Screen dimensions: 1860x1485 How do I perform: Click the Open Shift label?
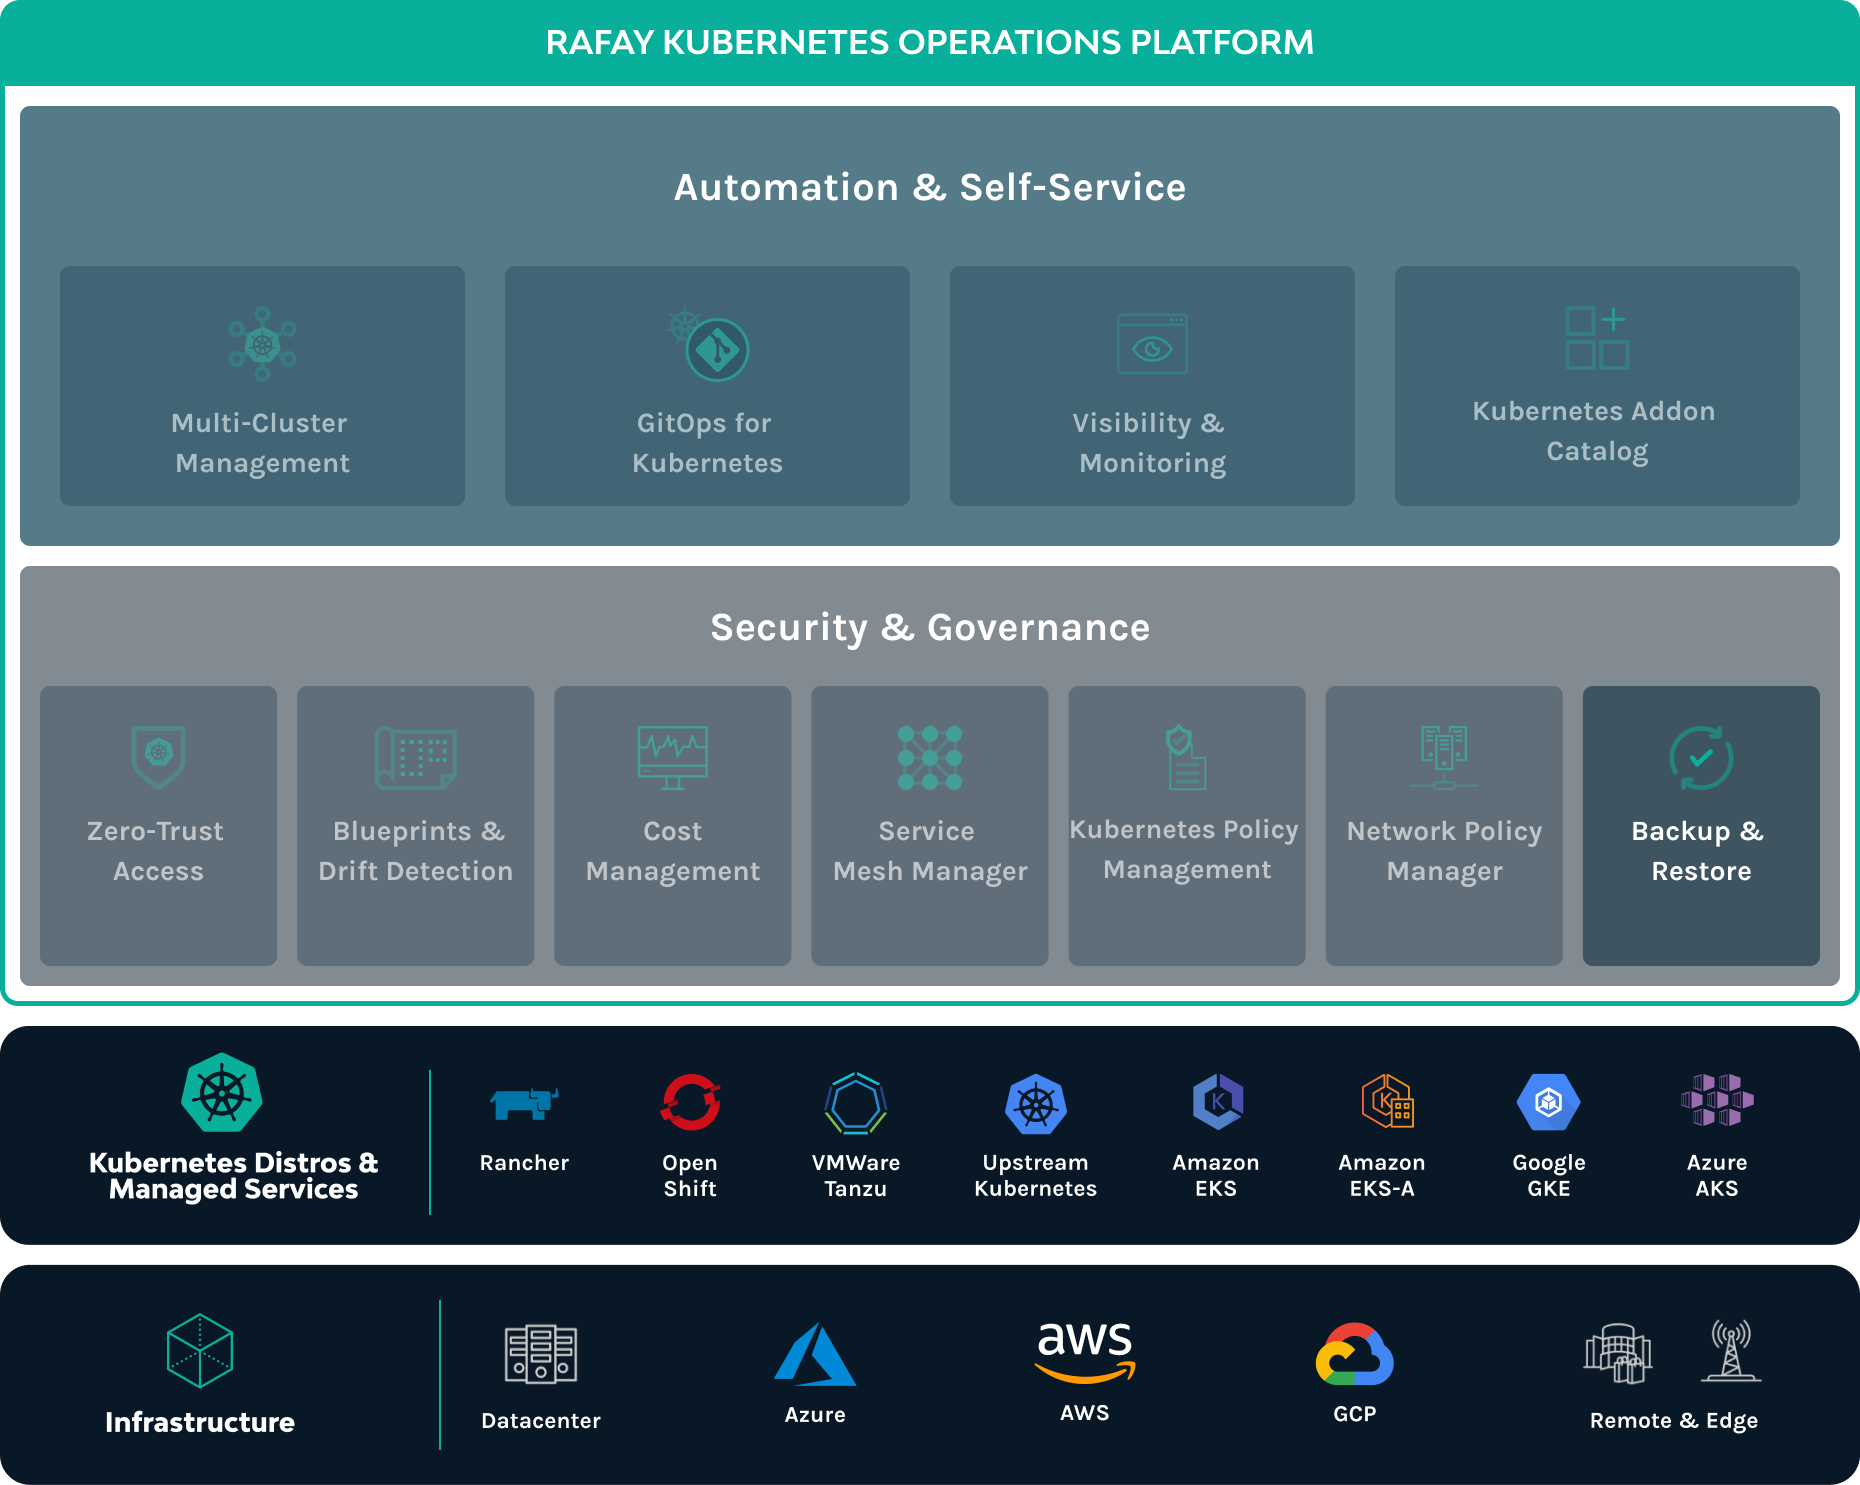tap(690, 1175)
